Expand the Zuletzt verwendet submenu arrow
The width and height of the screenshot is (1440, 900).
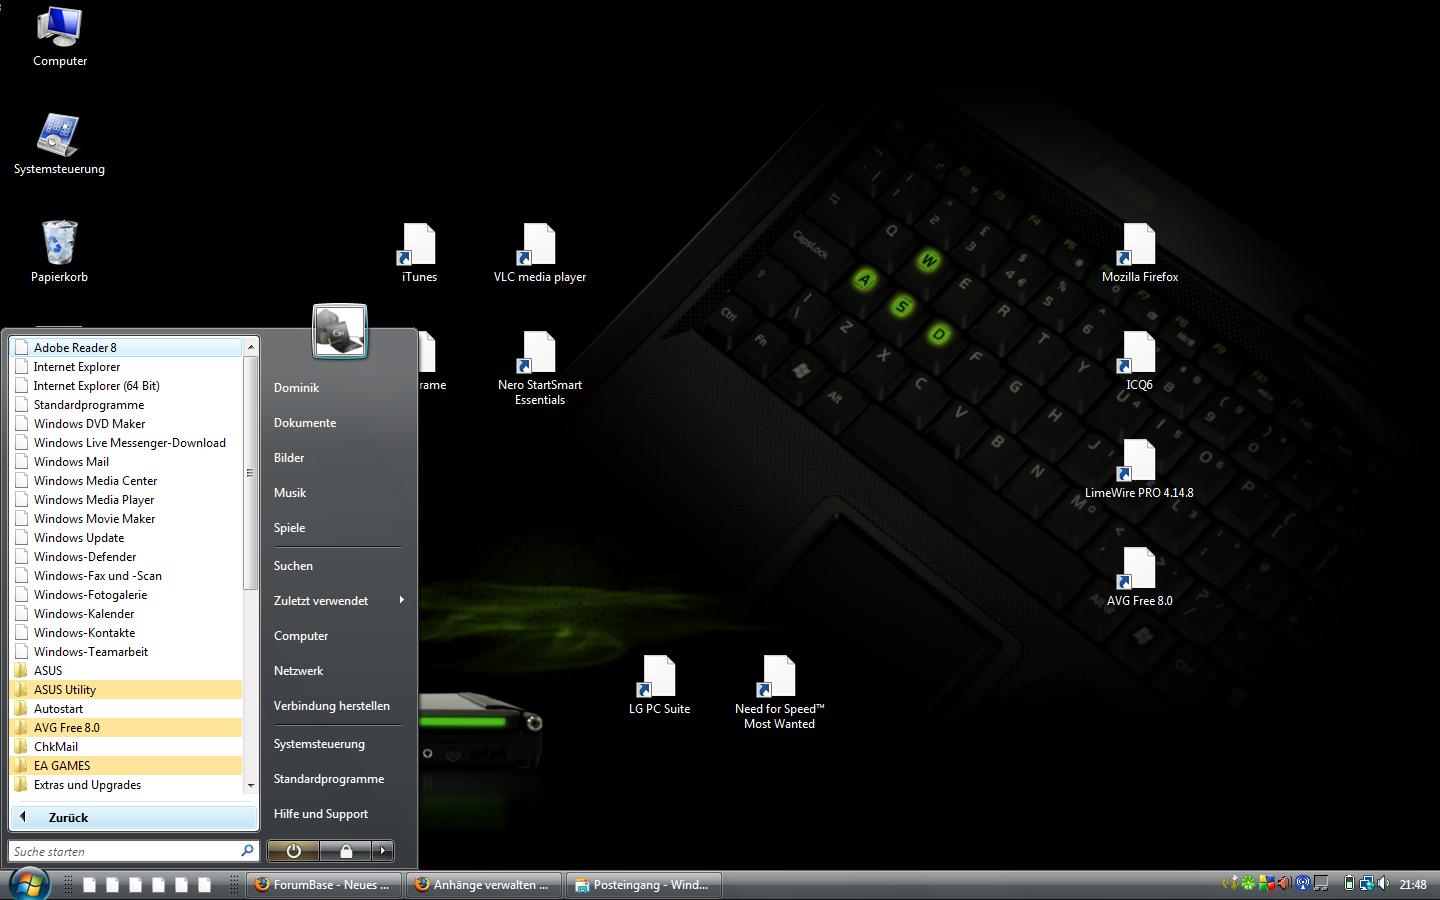click(401, 600)
